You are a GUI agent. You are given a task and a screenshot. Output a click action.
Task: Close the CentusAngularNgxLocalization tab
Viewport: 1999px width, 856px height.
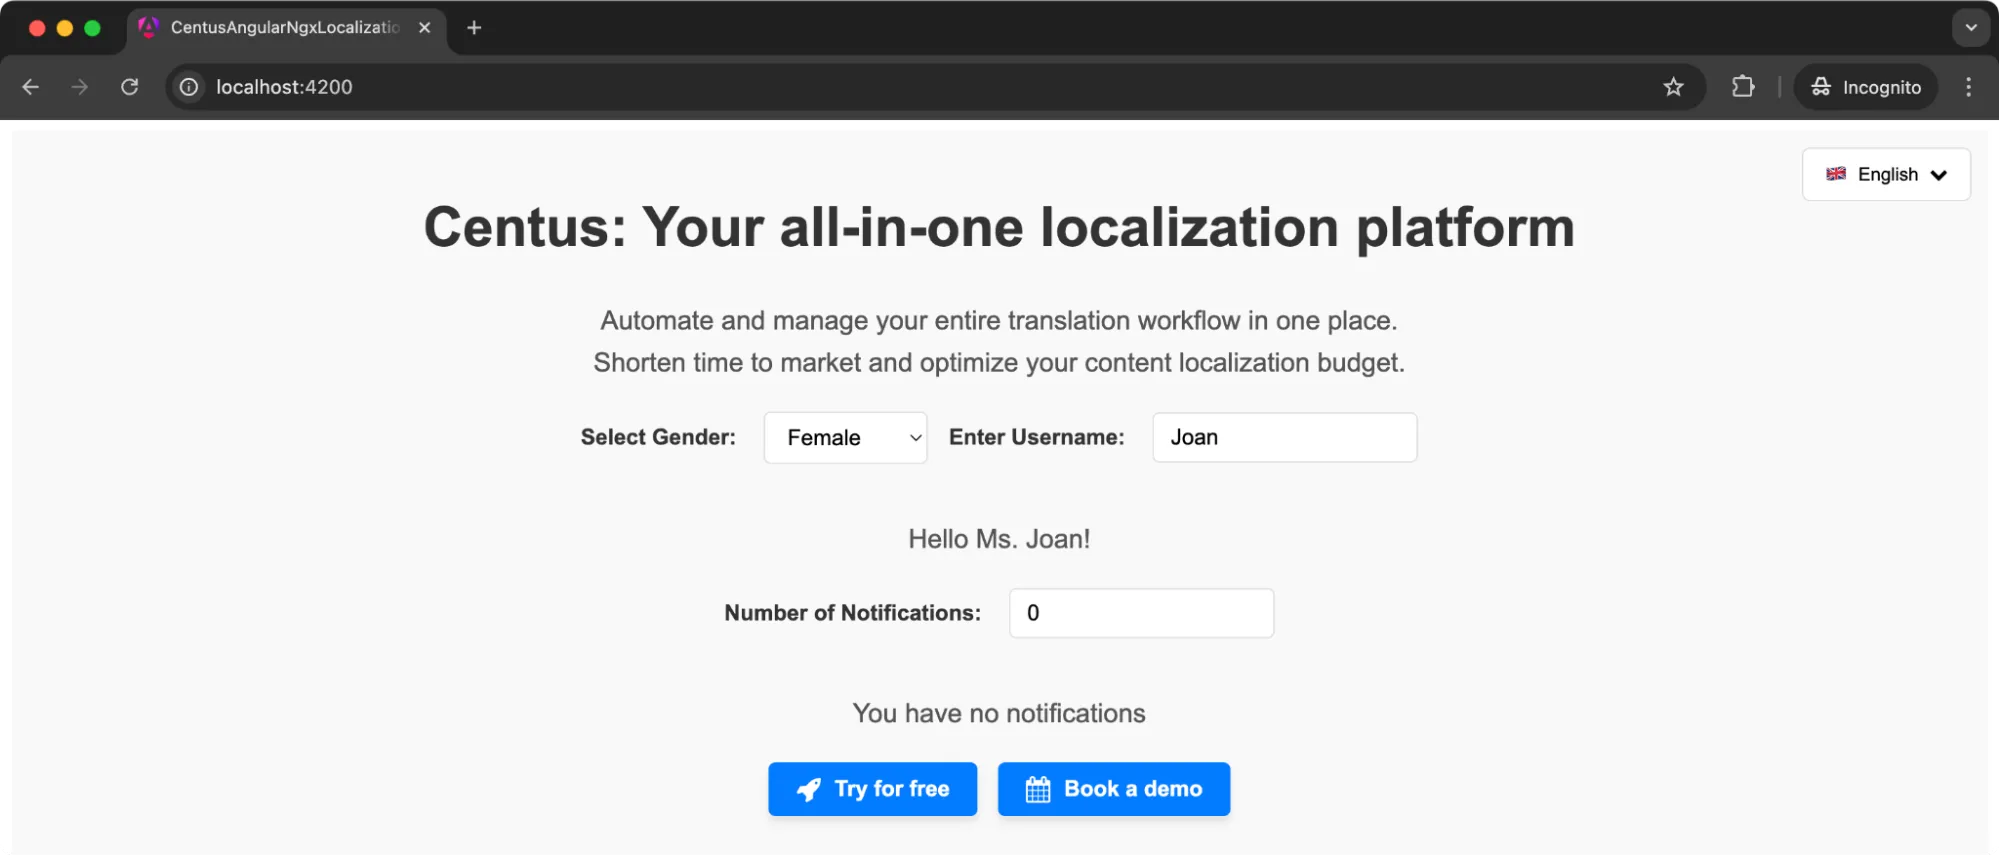(425, 28)
